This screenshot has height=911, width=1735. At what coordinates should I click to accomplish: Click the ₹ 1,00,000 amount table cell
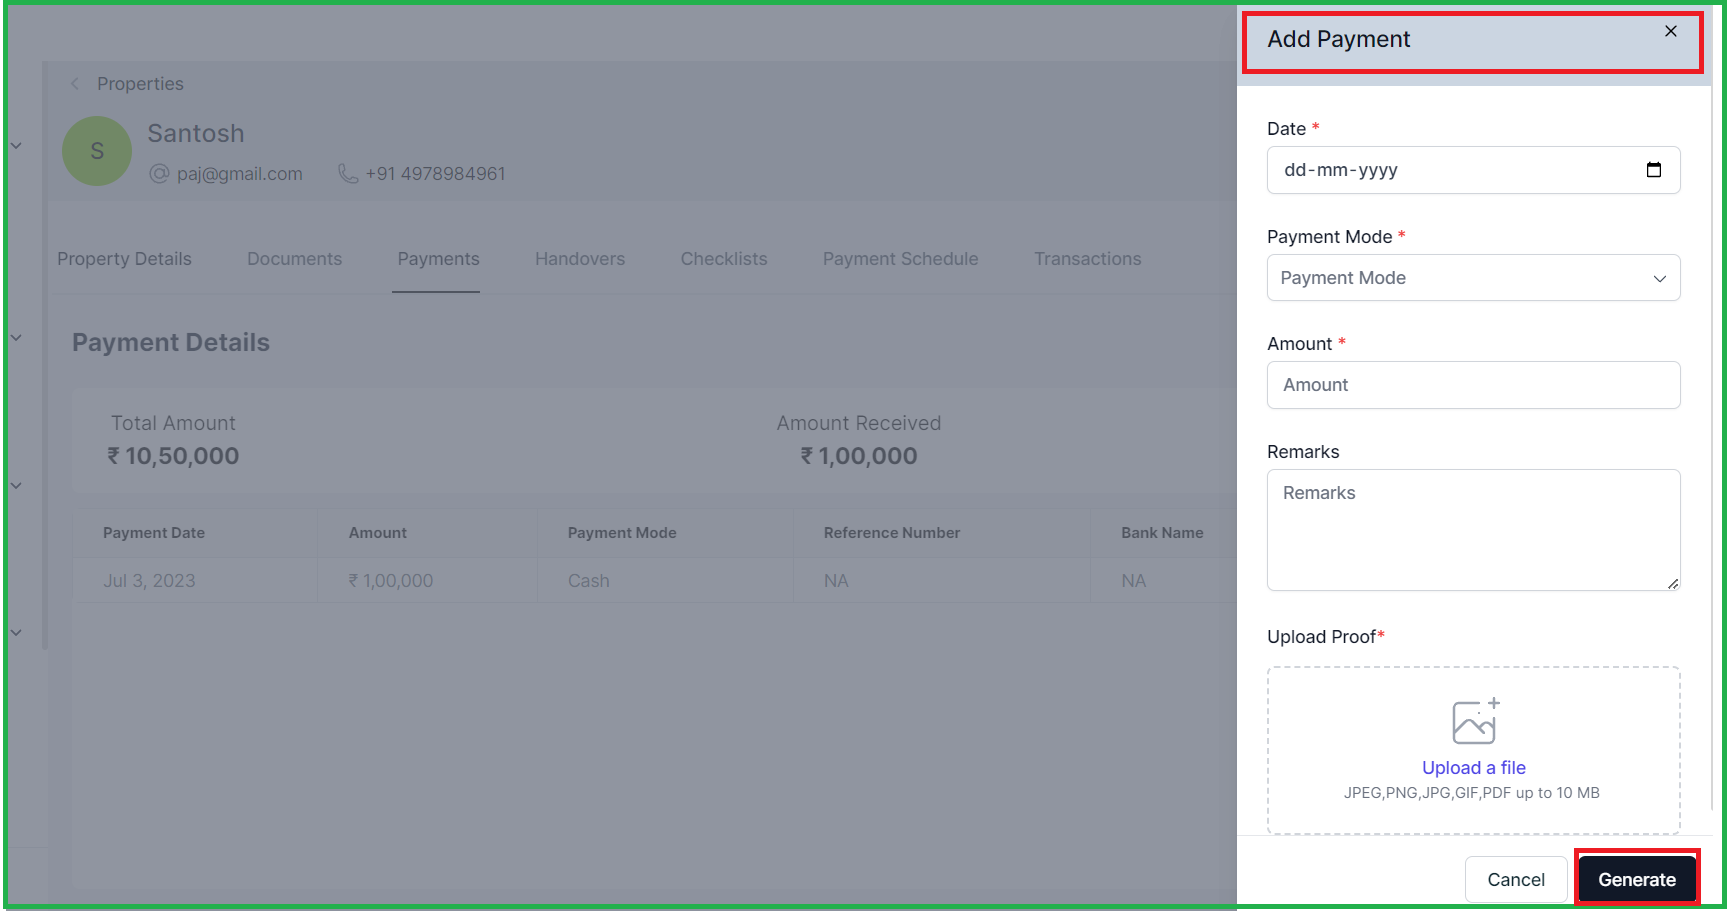(x=390, y=581)
